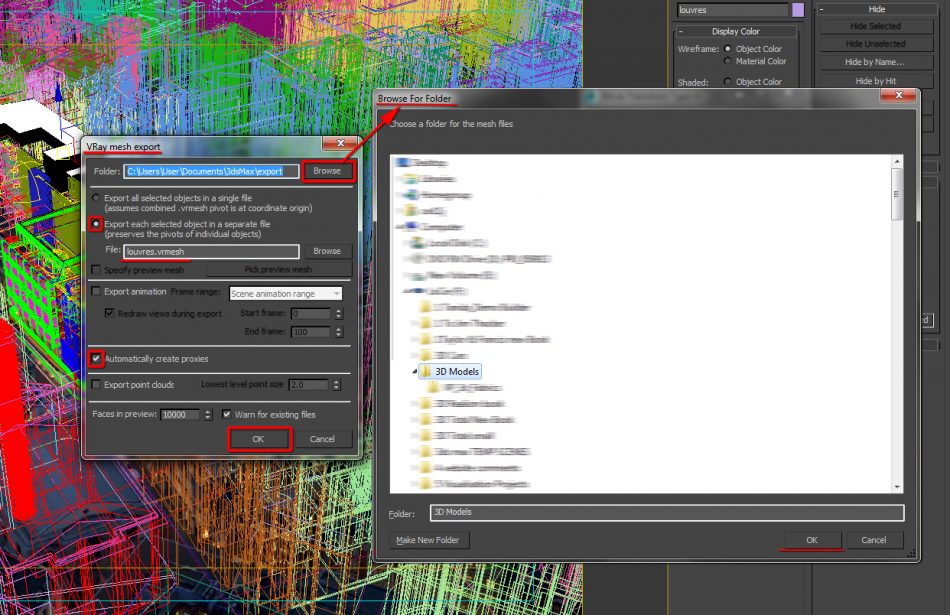Click Cancel in the Browse For Folder dialog
The width and height of the screenshot is (950, 615).
[x=875, y=540]
